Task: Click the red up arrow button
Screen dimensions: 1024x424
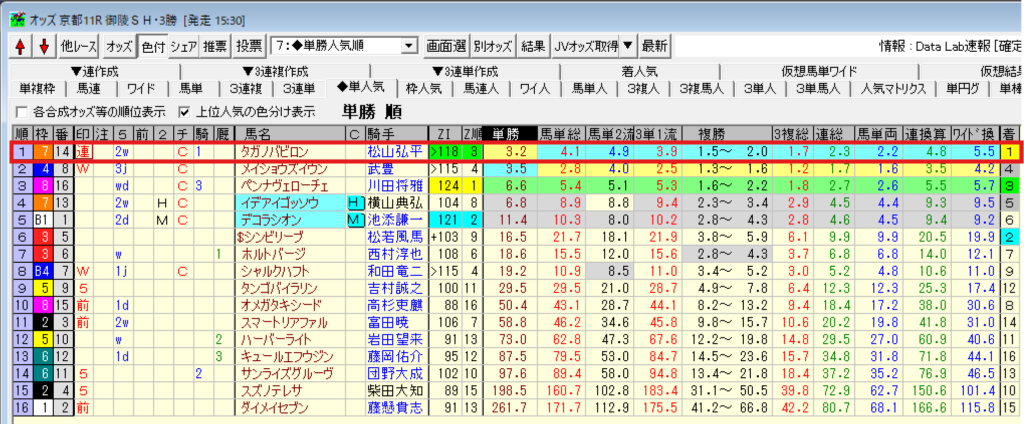Action: click(20, 46)
